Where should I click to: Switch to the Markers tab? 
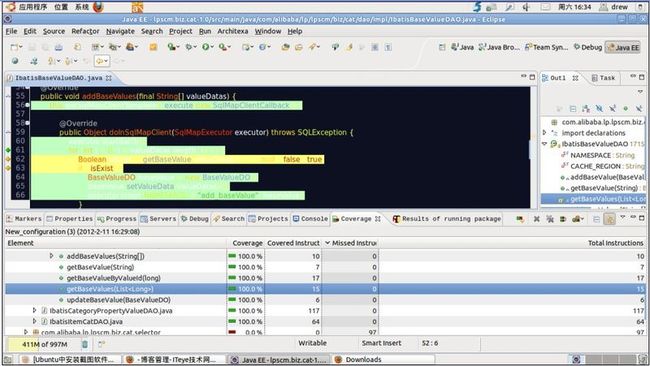[24, 219]
